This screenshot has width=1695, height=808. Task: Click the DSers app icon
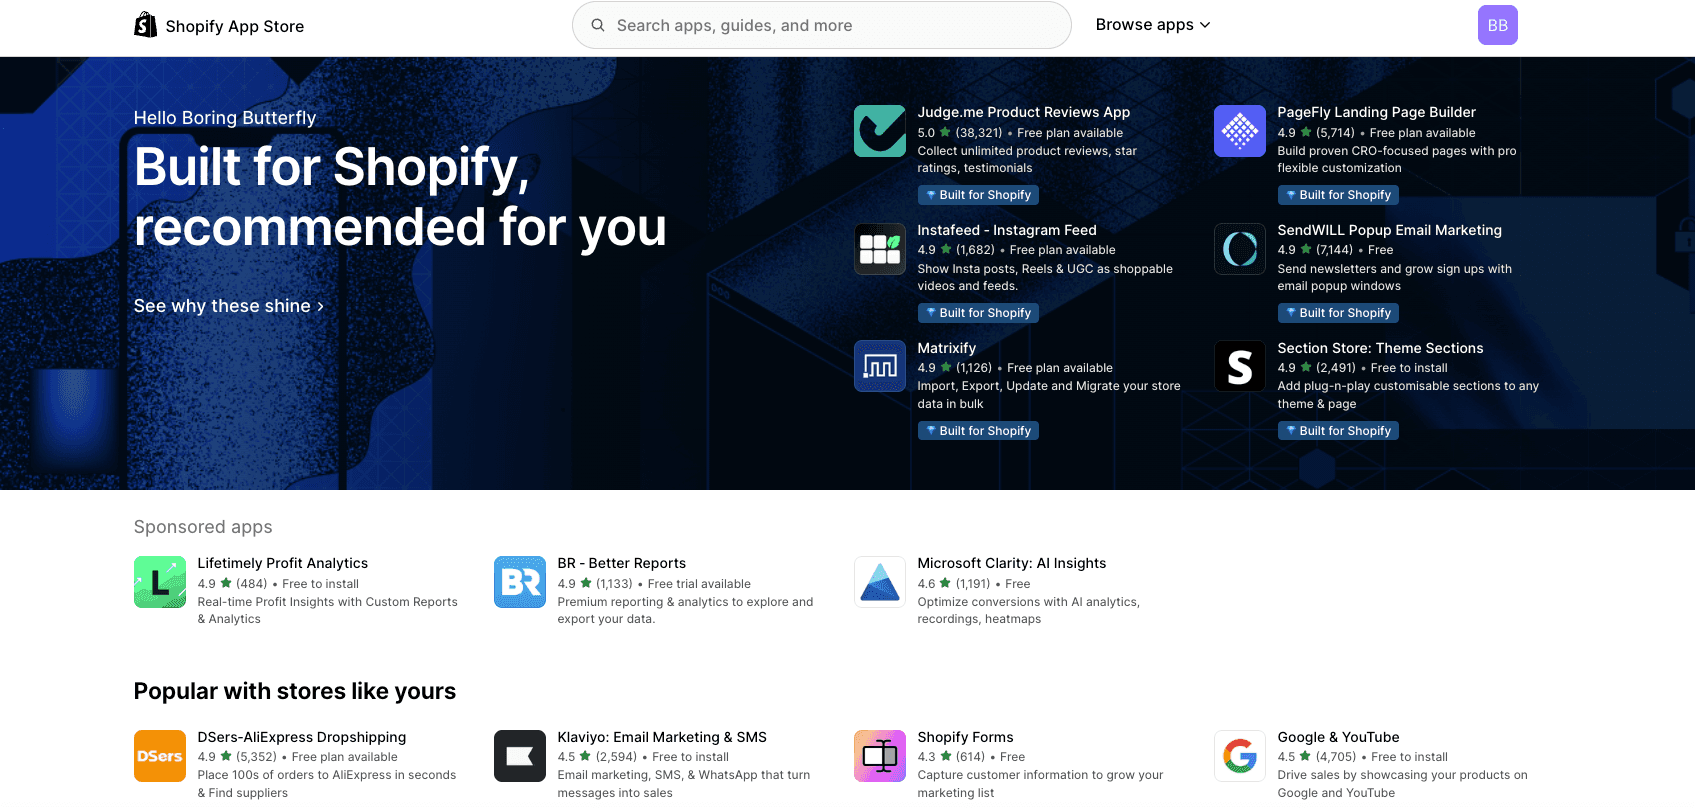pyautogui.click(x=160, y=756)
